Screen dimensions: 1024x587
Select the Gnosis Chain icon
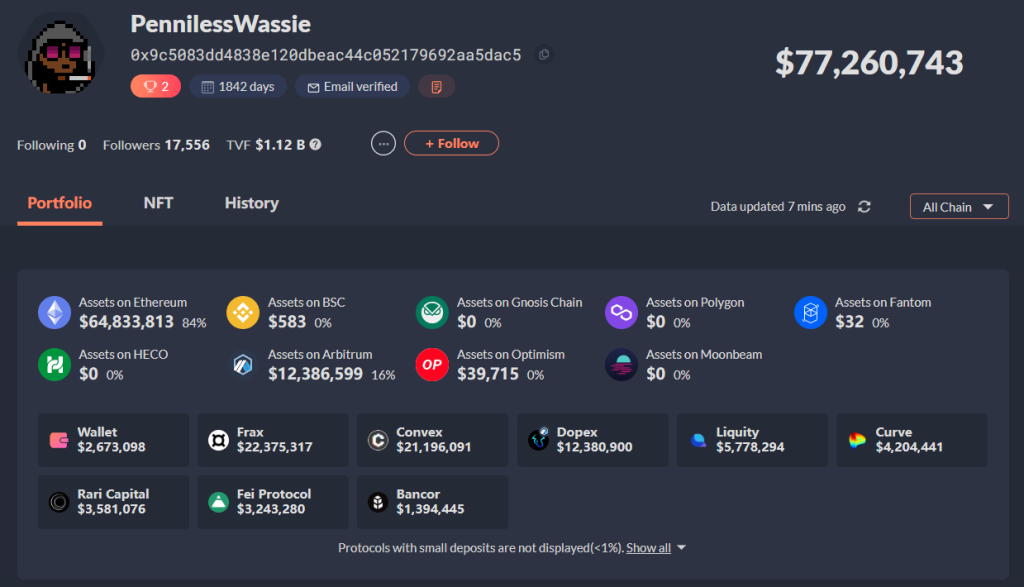[432, 312]
